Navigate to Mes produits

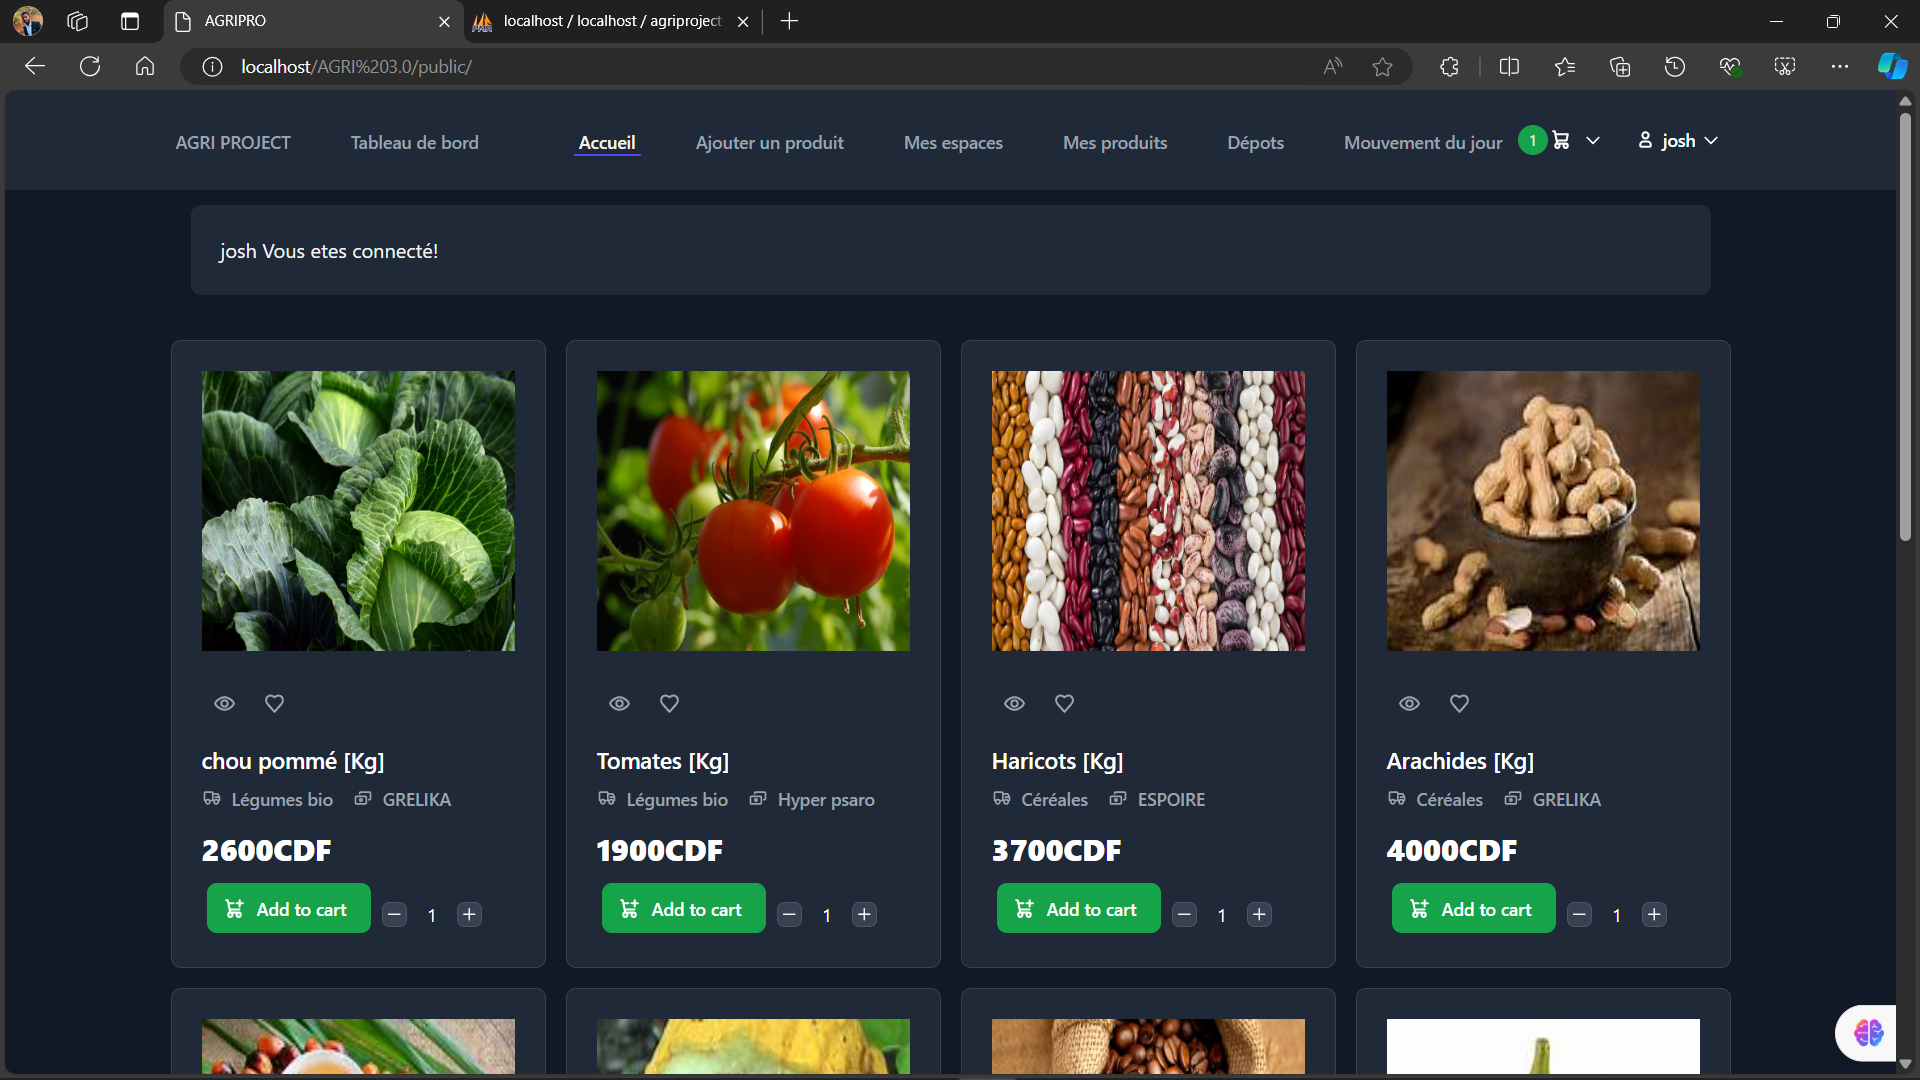(1115, 143)
